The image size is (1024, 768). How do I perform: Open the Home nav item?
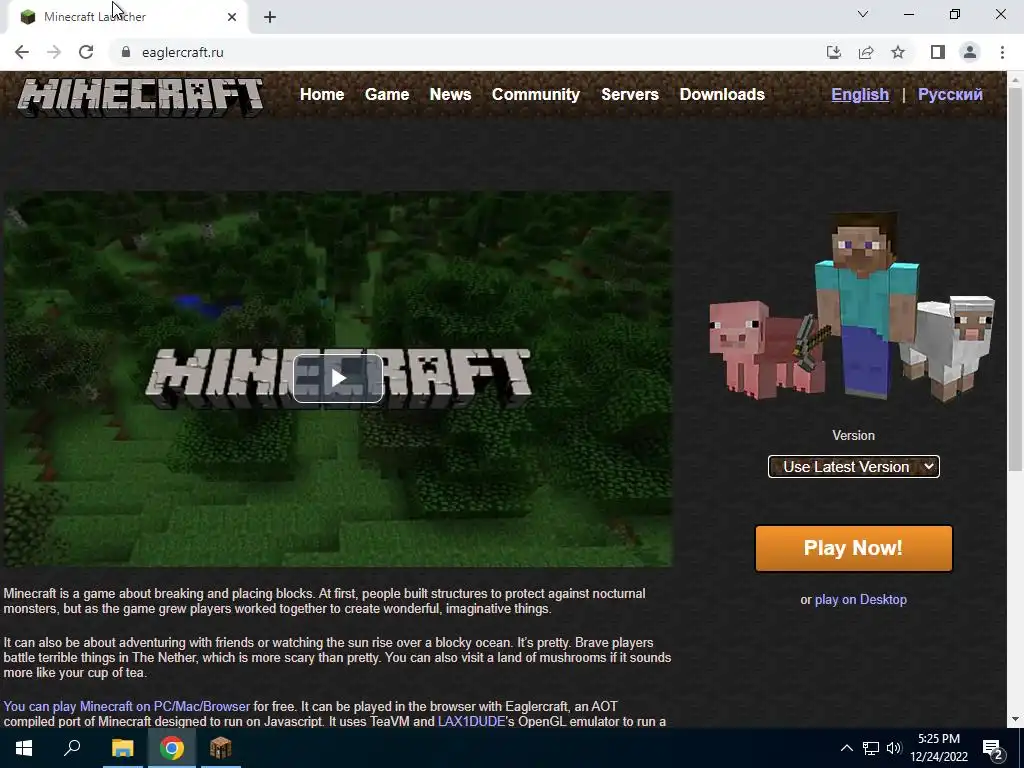tap(322, 95)
